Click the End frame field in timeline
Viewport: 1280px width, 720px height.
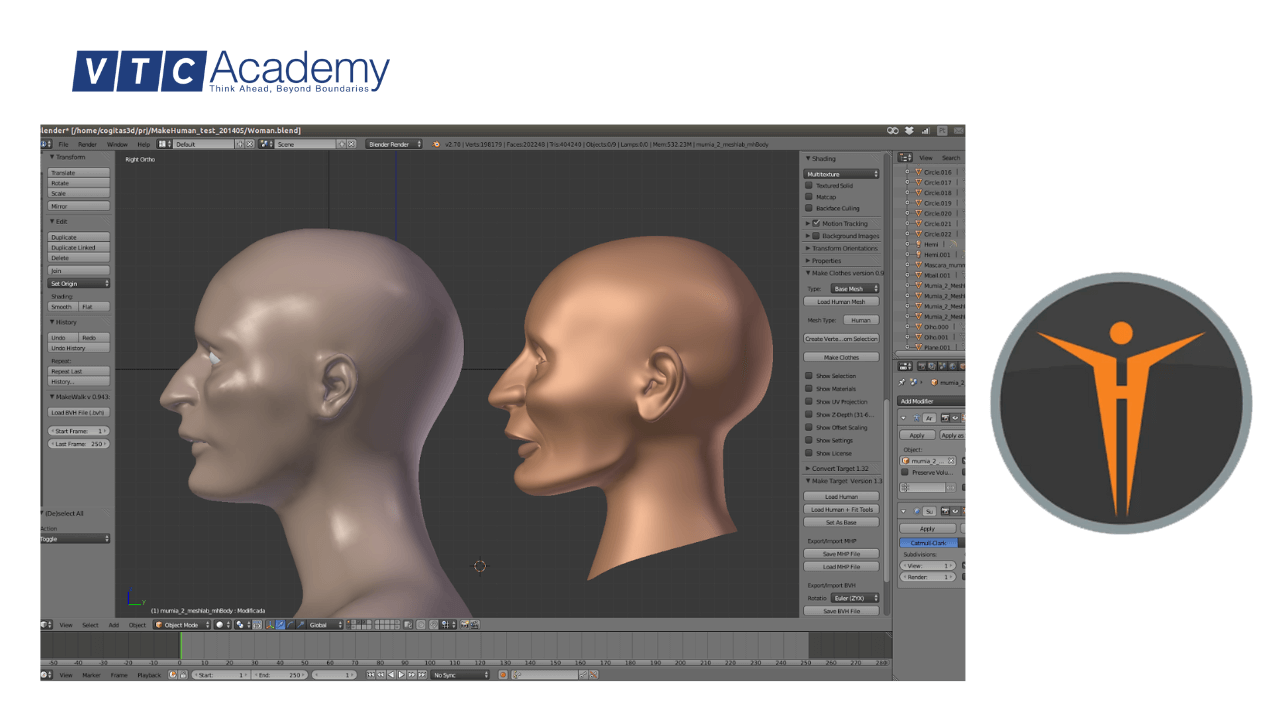click(x=280, y=675)
